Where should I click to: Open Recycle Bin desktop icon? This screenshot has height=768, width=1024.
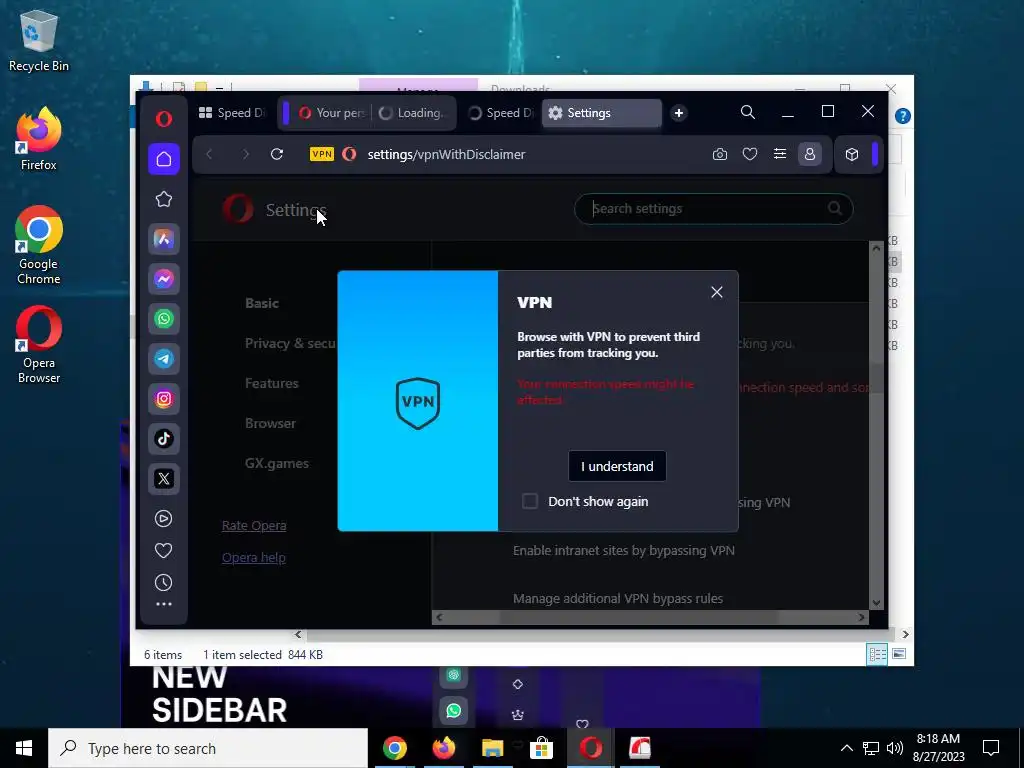point(39,40)
